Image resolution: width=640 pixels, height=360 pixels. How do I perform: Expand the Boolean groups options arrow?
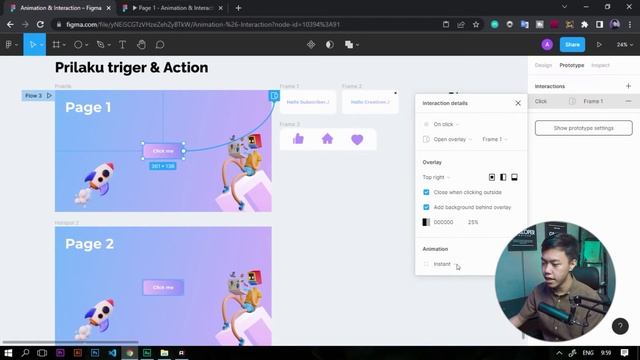(x=357, y=45)
